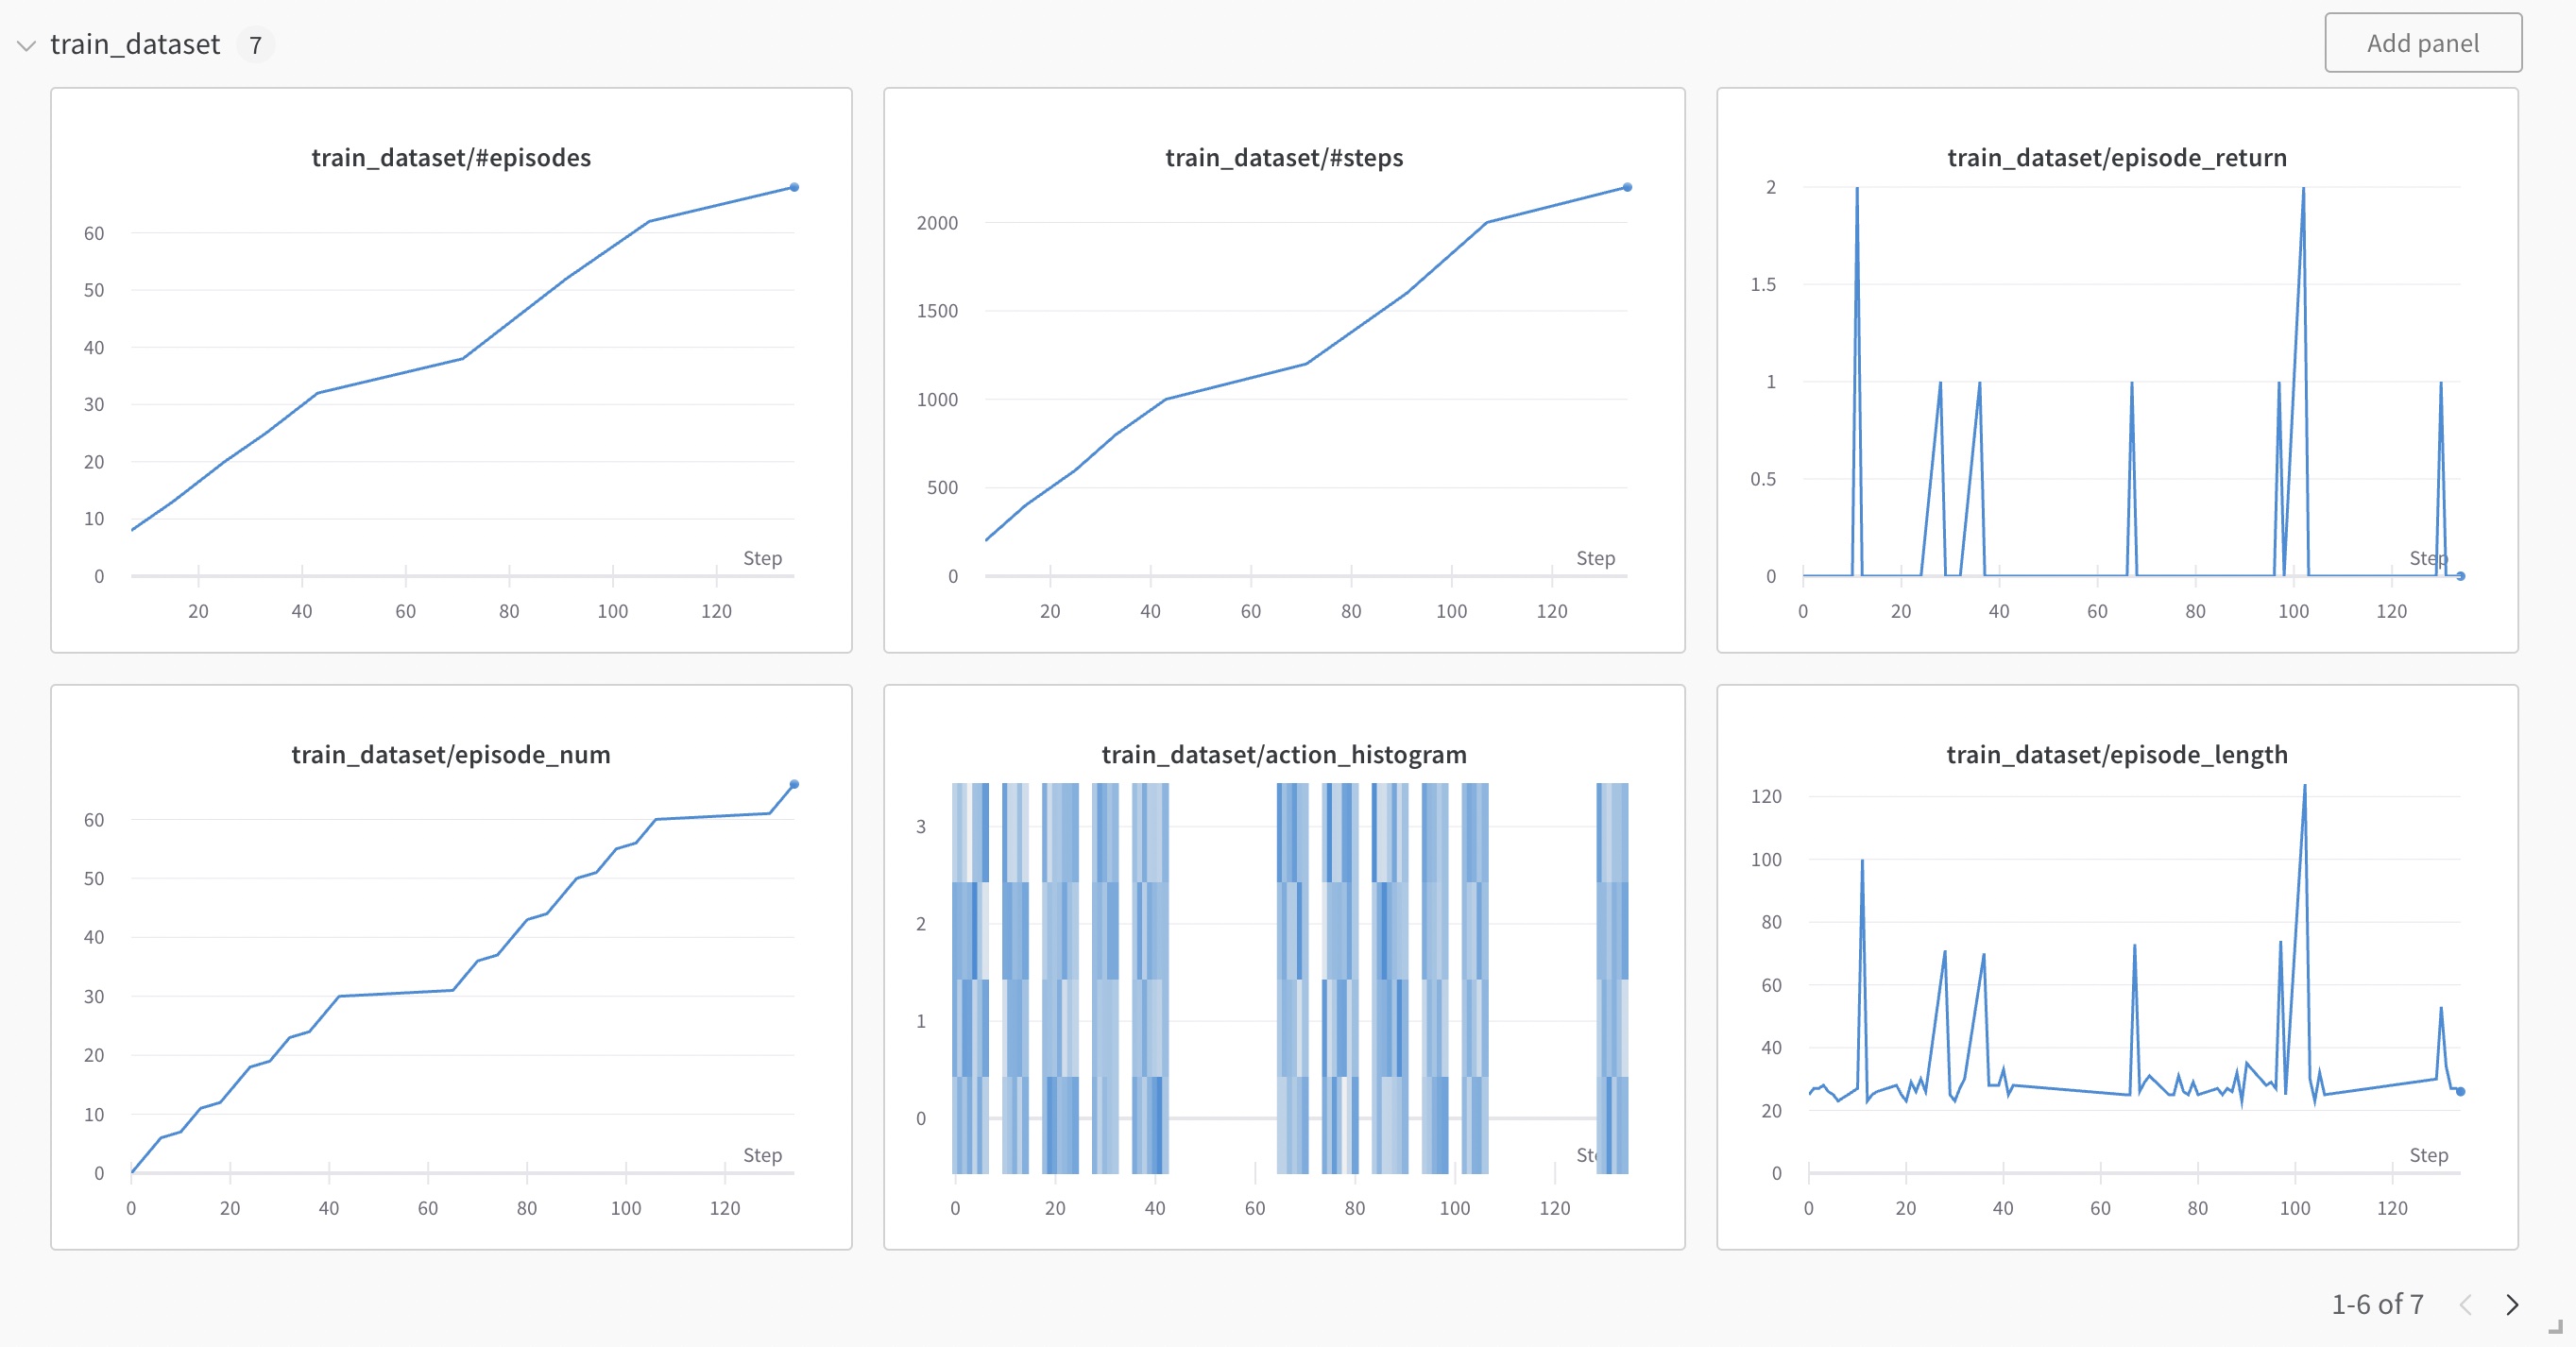Click the train_dataset/episode_length title

[x=2117, y=755]
